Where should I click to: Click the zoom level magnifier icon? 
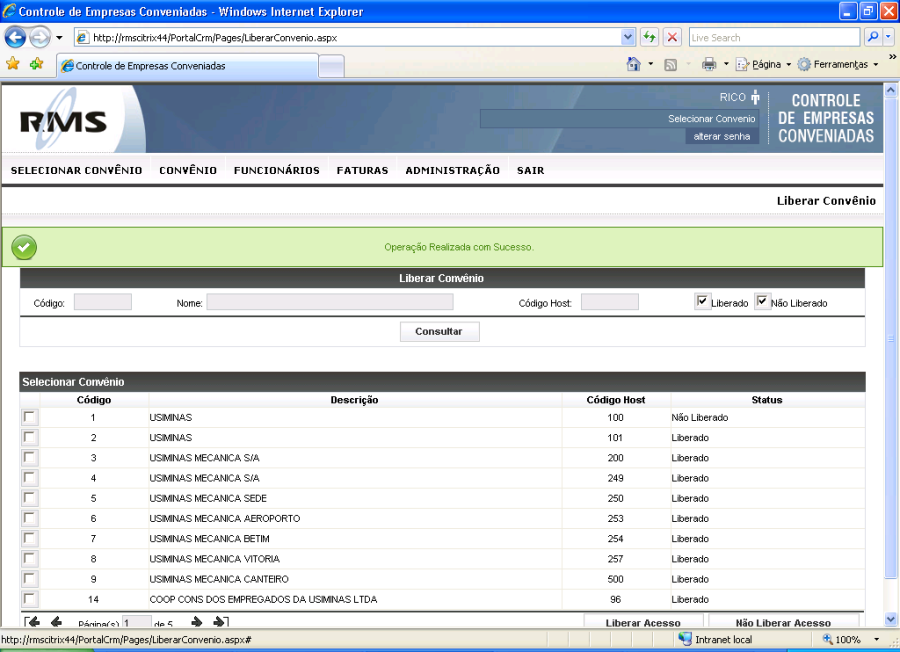click(x=828, y=639)
